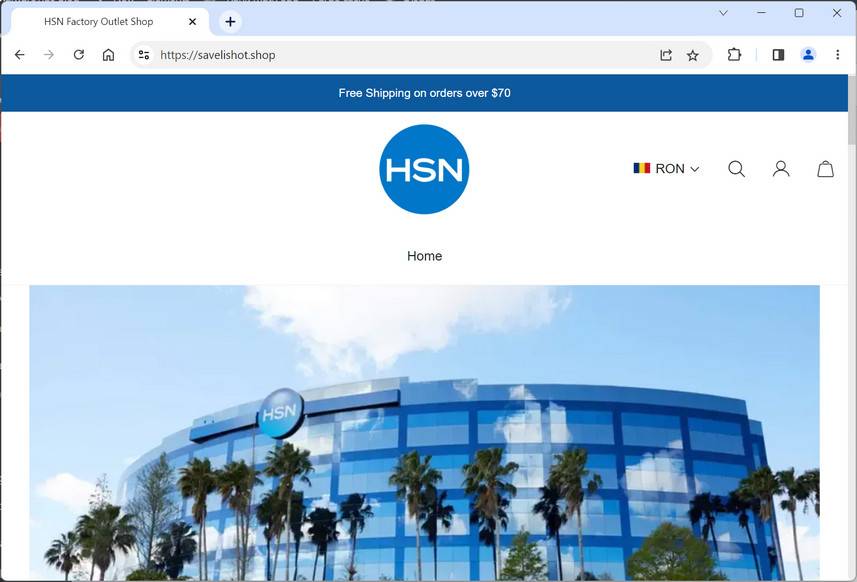
Task: Bookmark this page with the star icon
Action: (692, 55)
